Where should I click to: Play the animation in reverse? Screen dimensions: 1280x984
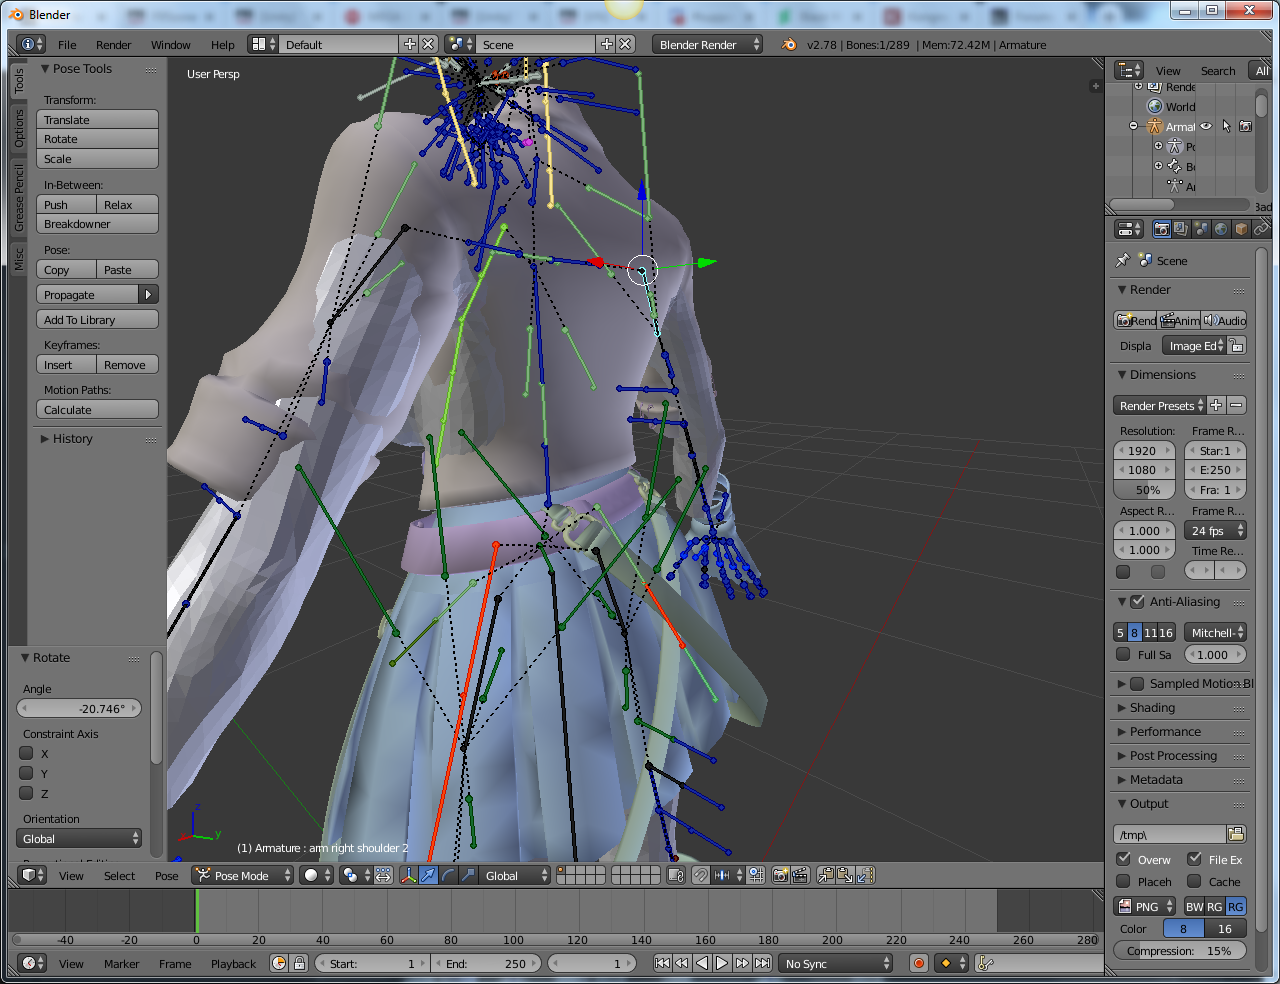(702, 963)
